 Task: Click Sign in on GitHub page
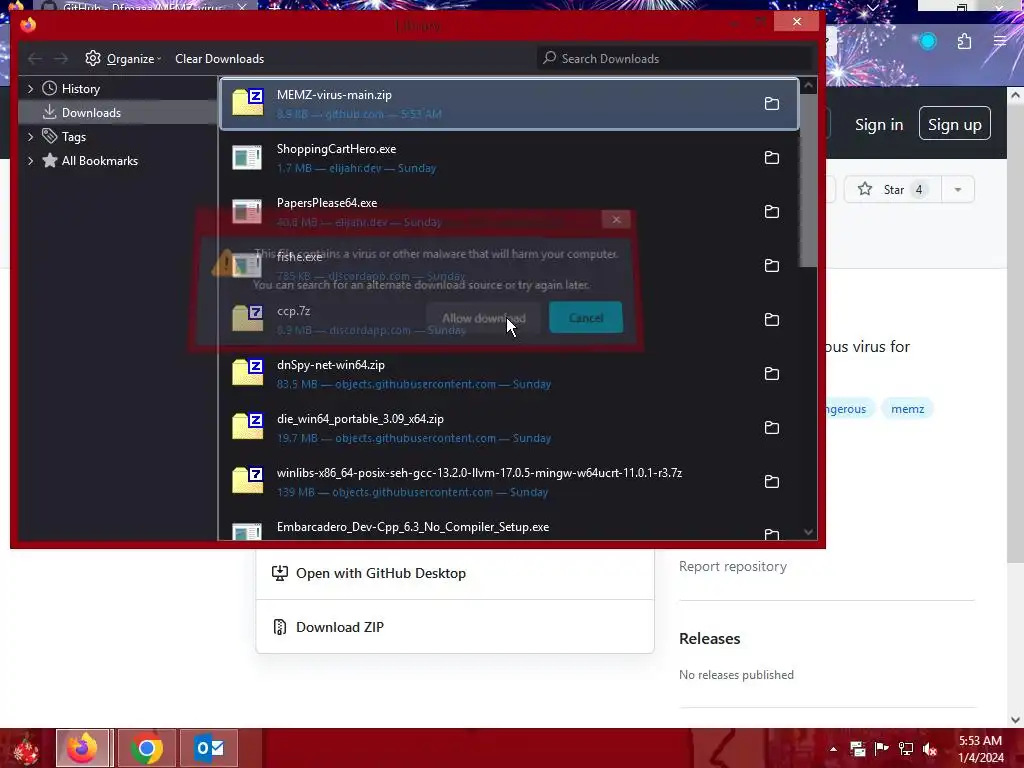[x=879, y=125]
